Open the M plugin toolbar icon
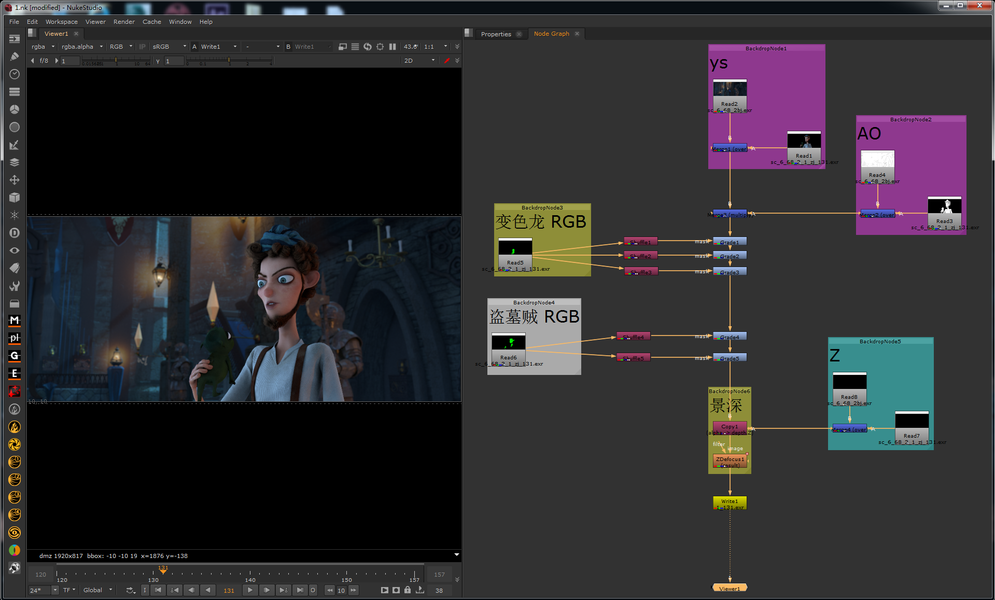The image size is (995, 600). coord(14,320)
